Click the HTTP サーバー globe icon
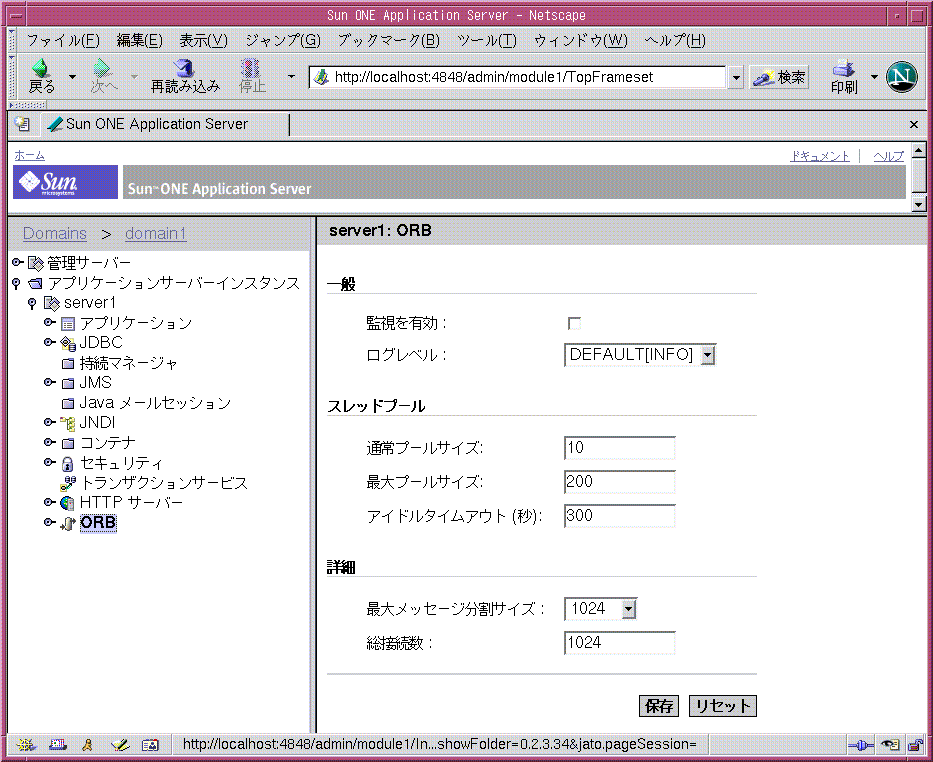 [x=68, y=503]
